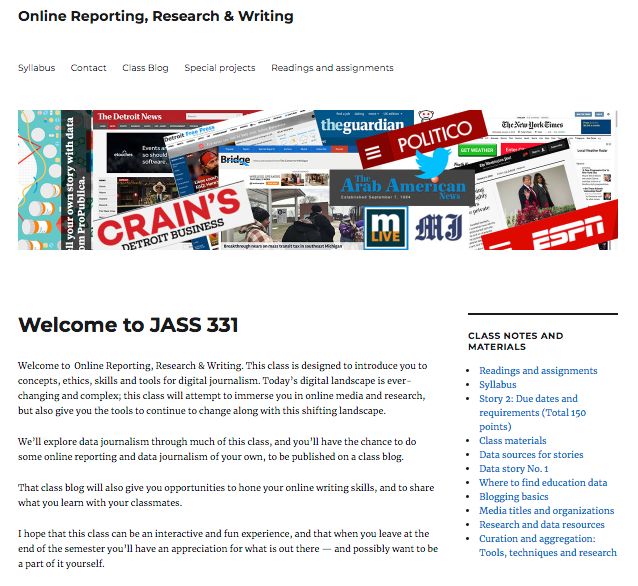Open Curation and aggregation tools link
Screen dimensions: 638x586
(547, 546)
